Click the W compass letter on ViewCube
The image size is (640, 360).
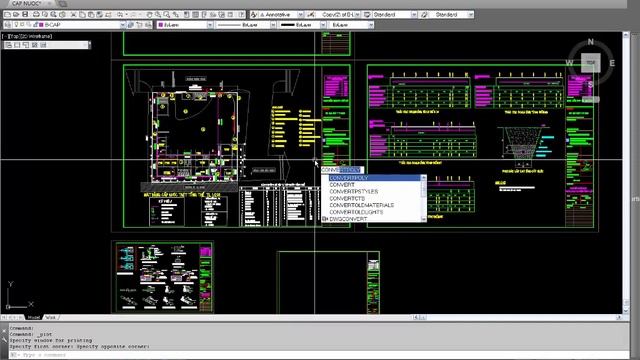(x=569, y=62)
